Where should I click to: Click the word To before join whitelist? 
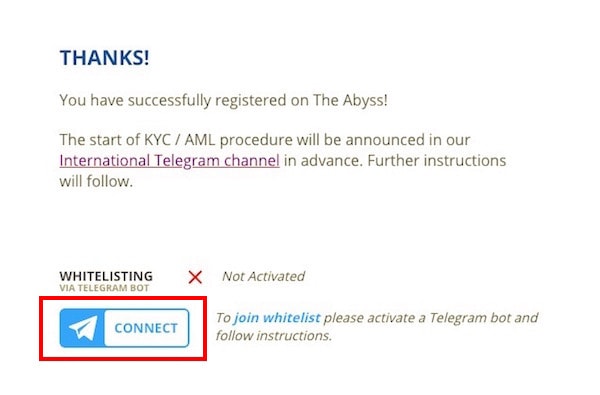(223, 318)
